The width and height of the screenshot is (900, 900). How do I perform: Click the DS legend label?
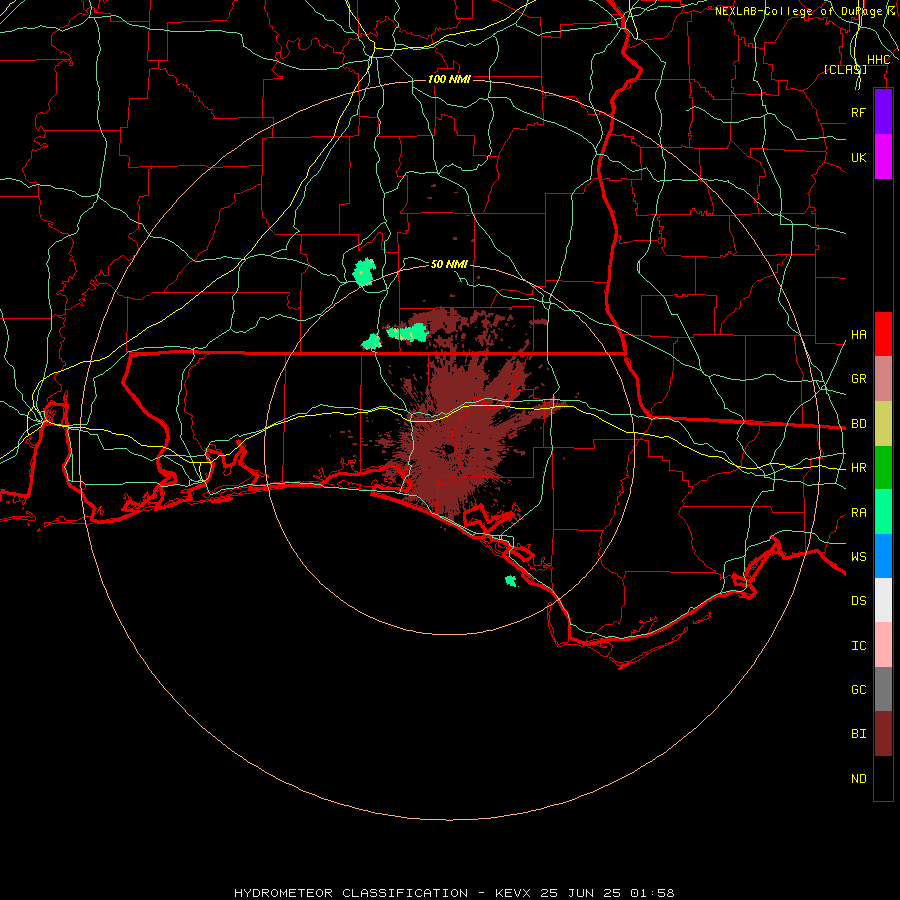858,601
